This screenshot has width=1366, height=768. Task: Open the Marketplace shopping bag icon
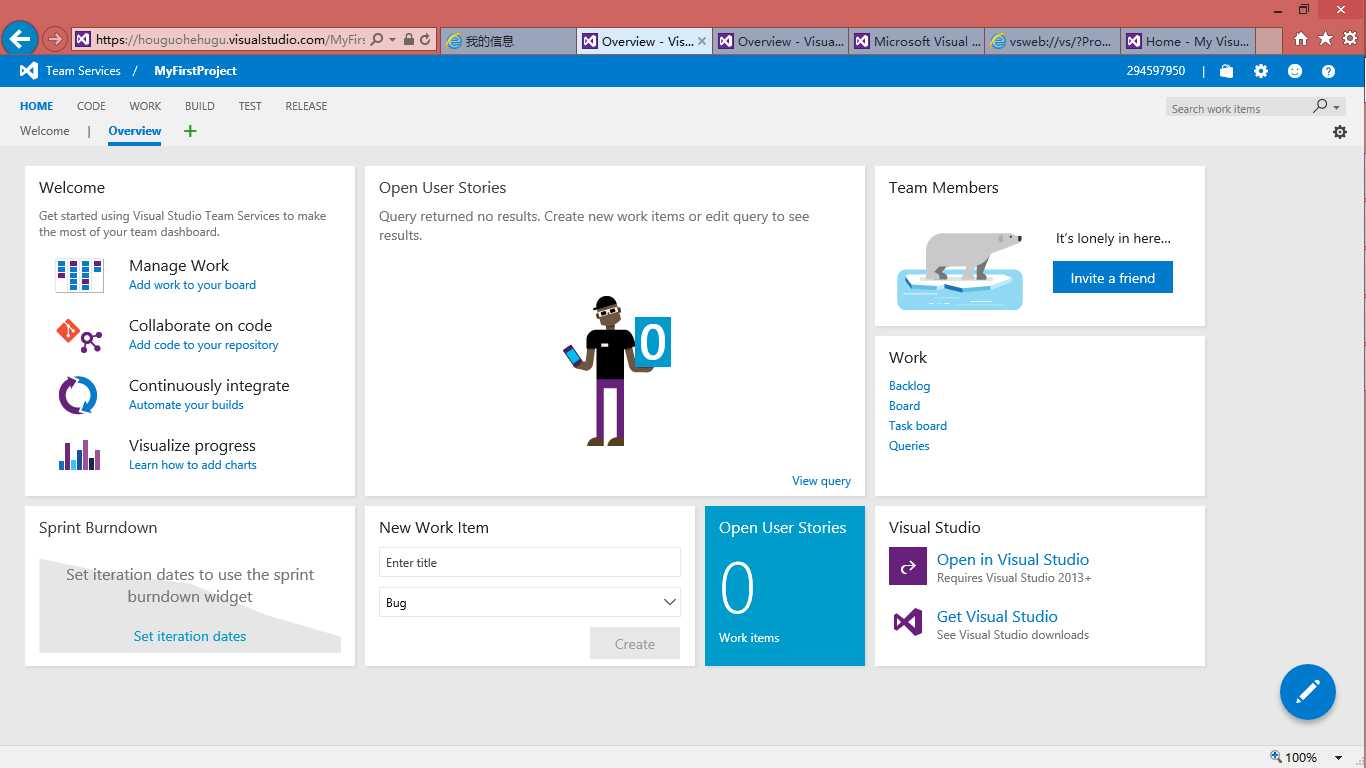(1226, 71)
